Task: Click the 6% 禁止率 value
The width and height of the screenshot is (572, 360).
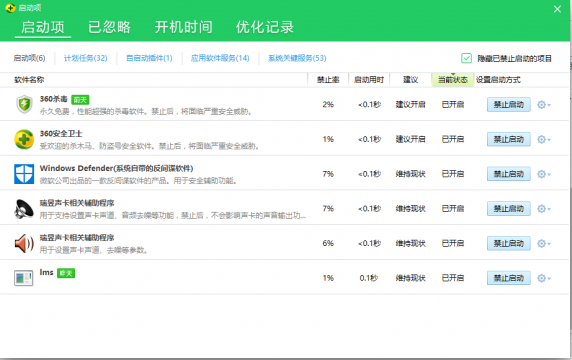Action: (328, 243)
